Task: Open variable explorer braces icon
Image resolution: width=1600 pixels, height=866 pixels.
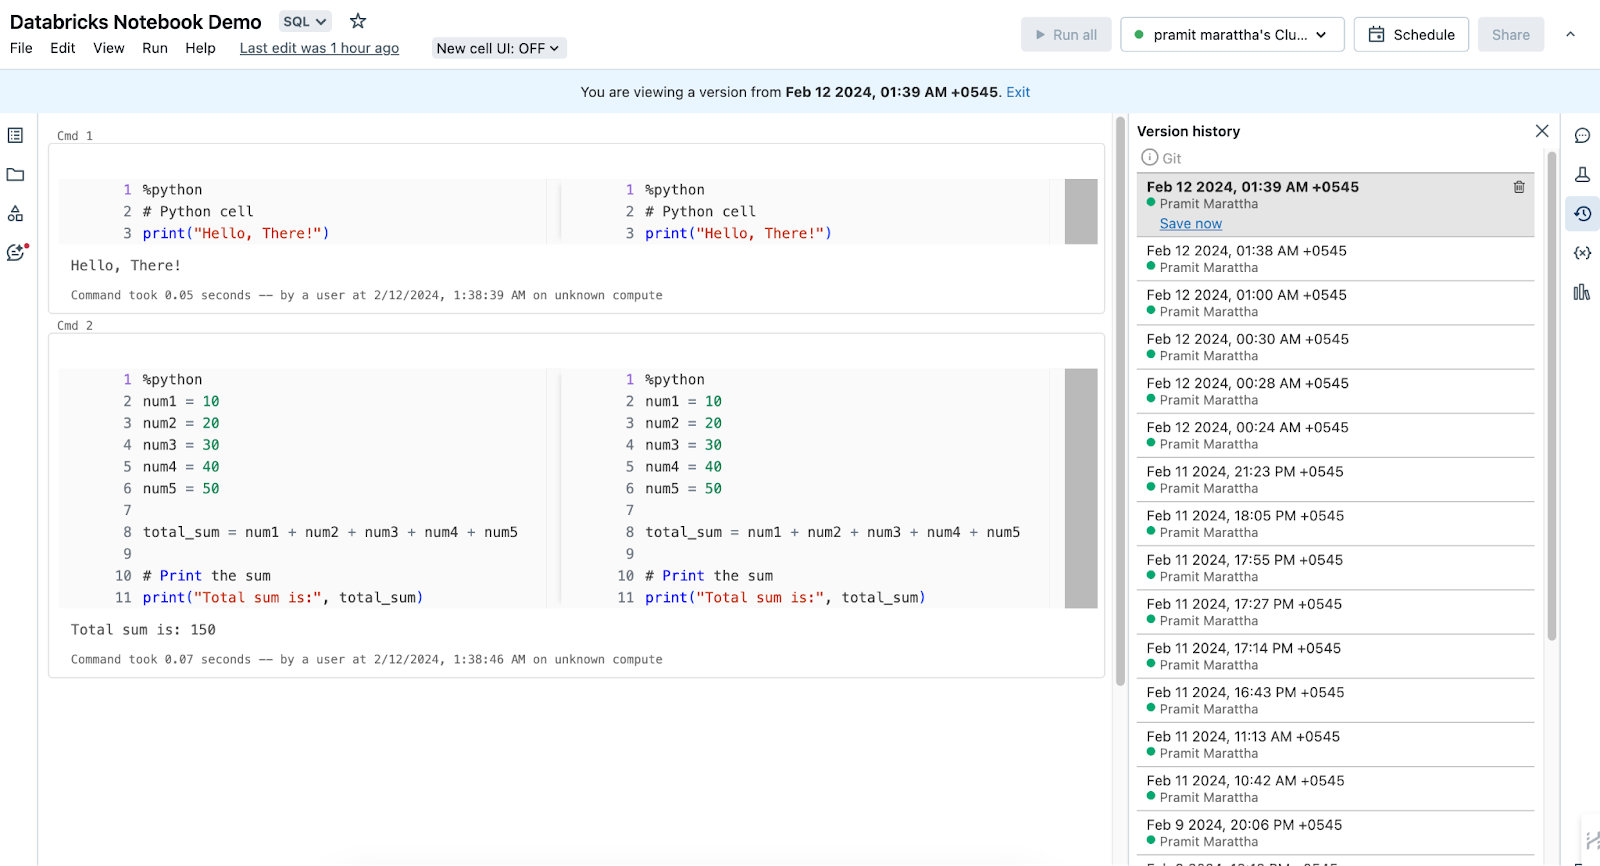Action: (x=1582, y=253)
